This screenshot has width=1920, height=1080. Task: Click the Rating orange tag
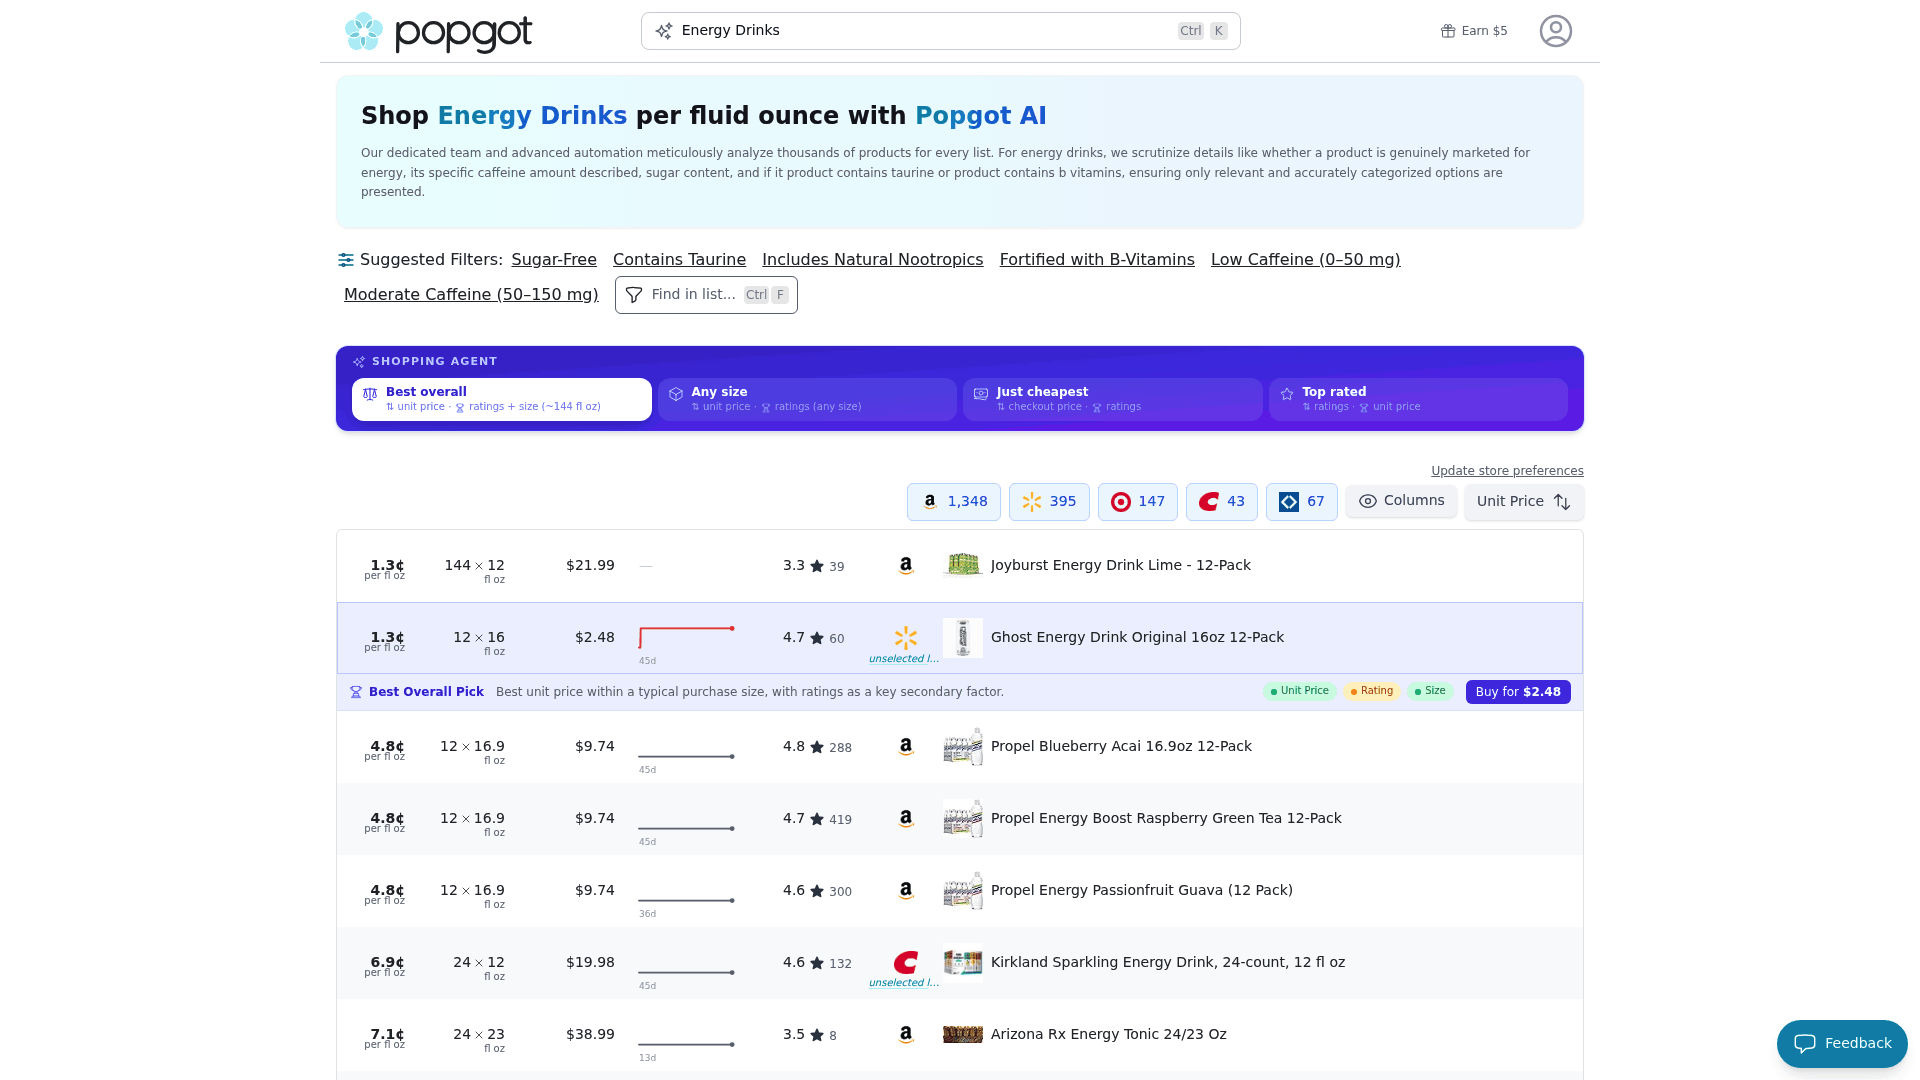tap(1371, 691)
